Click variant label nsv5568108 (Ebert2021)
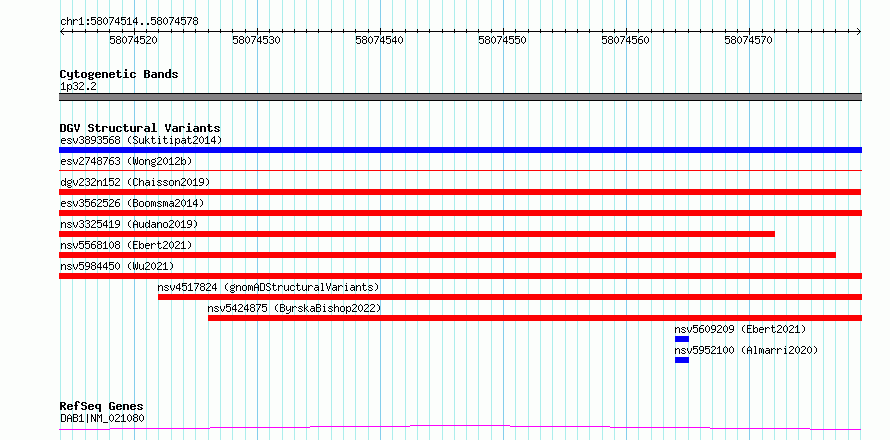Viewport: 890px width, 440px height. click(x=126, y=245)
